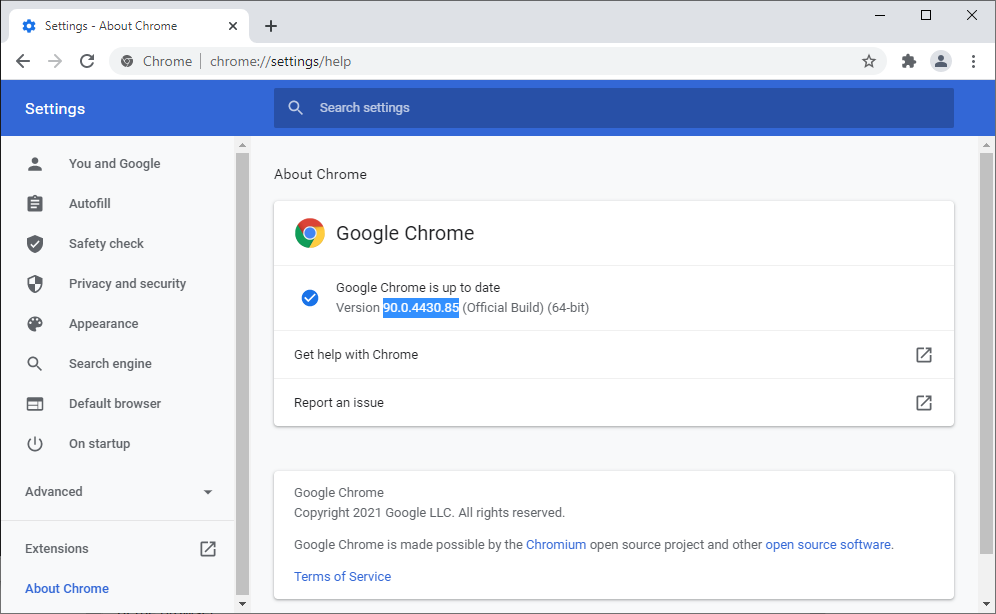Expand the Advanced settings section
The width and height of the screenshot is (996, 614).
click(118, 491)
